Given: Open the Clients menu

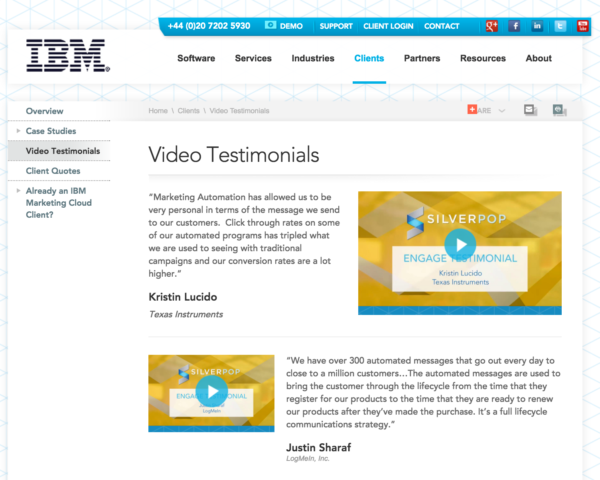Looking at the screenshot, I should coord(369,58).
